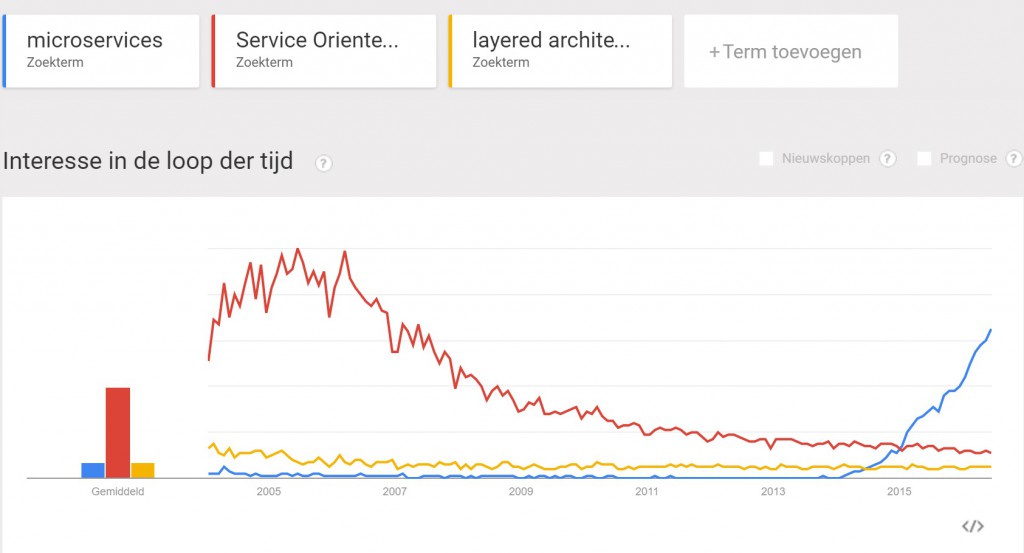Click the blue line's peak at chart end

click(x=991, y=330)
